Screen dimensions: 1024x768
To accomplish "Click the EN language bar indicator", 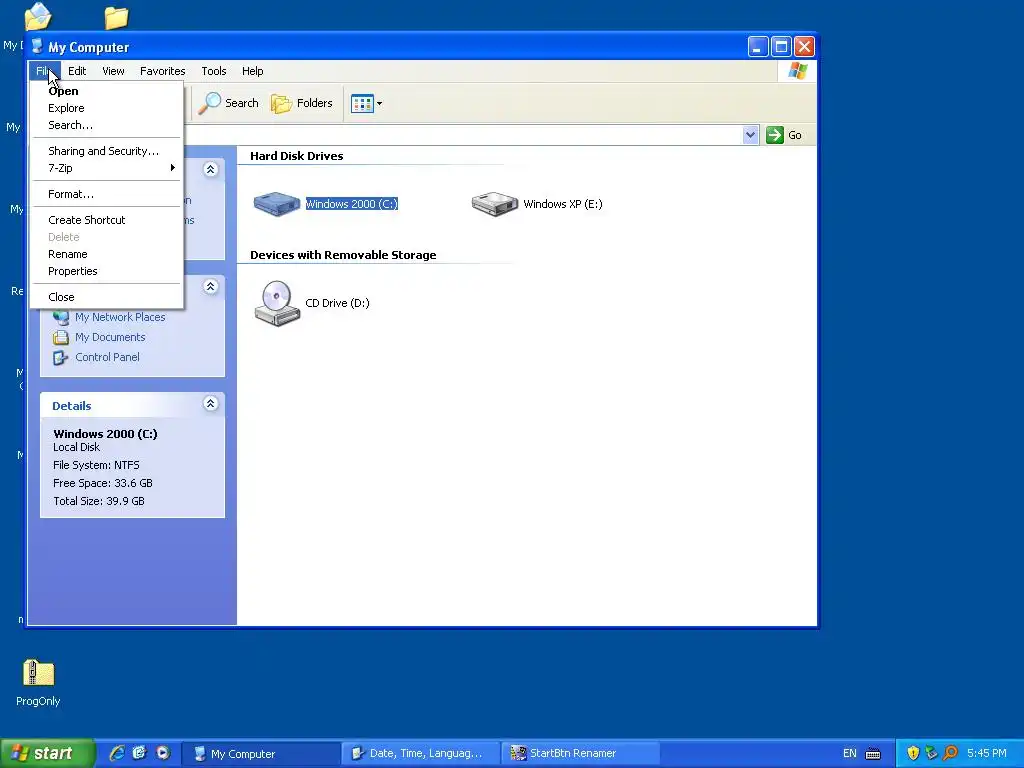I will click(850, 754).
